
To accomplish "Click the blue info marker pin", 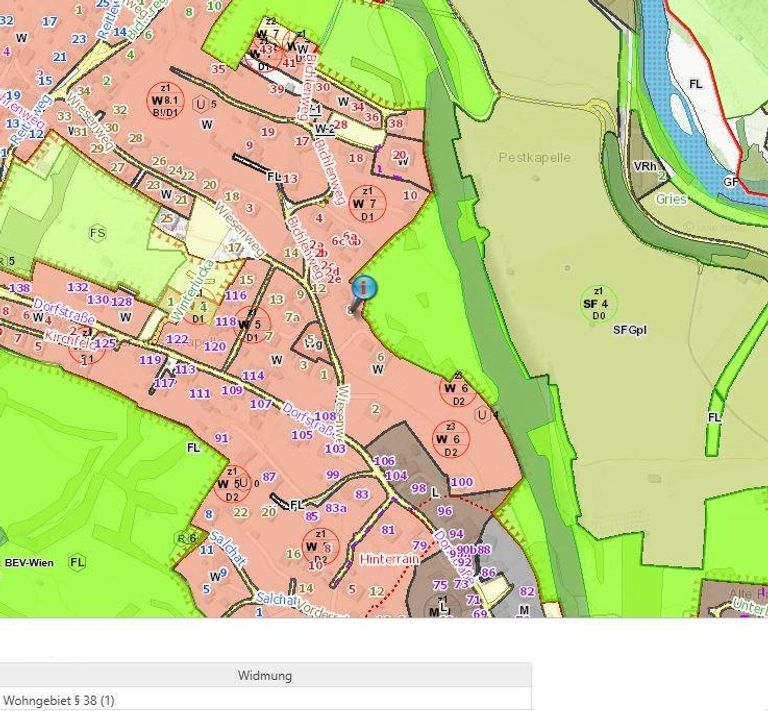I will tap(364, 289).
